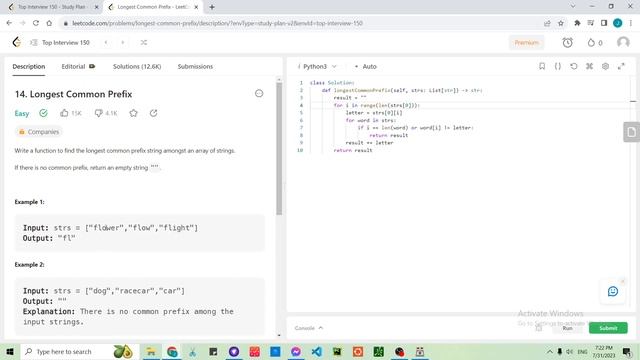Viewport: 640px width, 360px height.
Task: Click the LeetCode logo
Action: pos(16,42)
